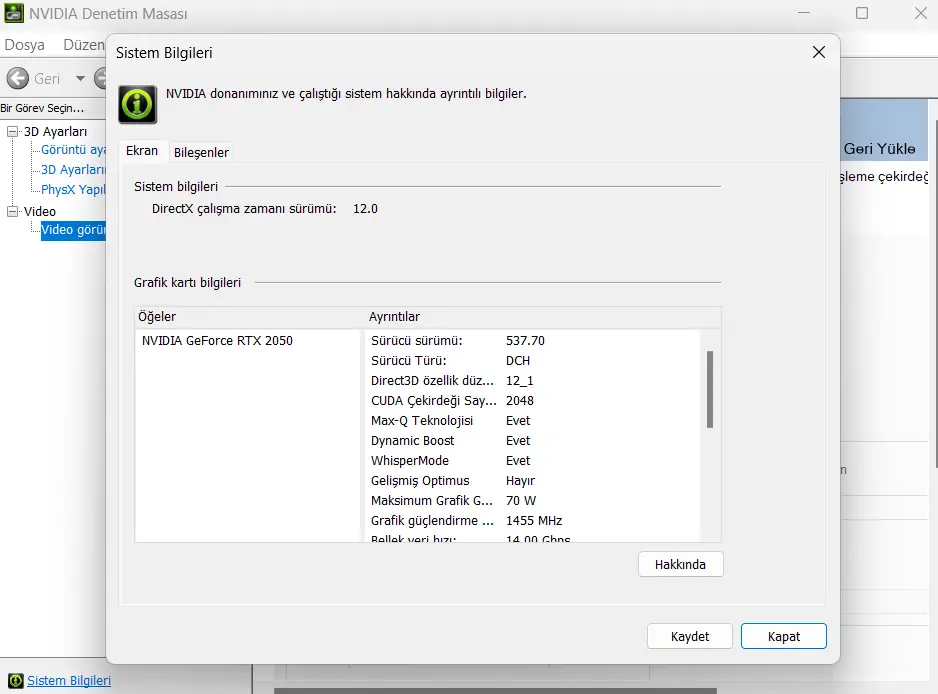Screen dimensions: 938x694
Task: Click the Kapat button
Action: click(784, 636)
